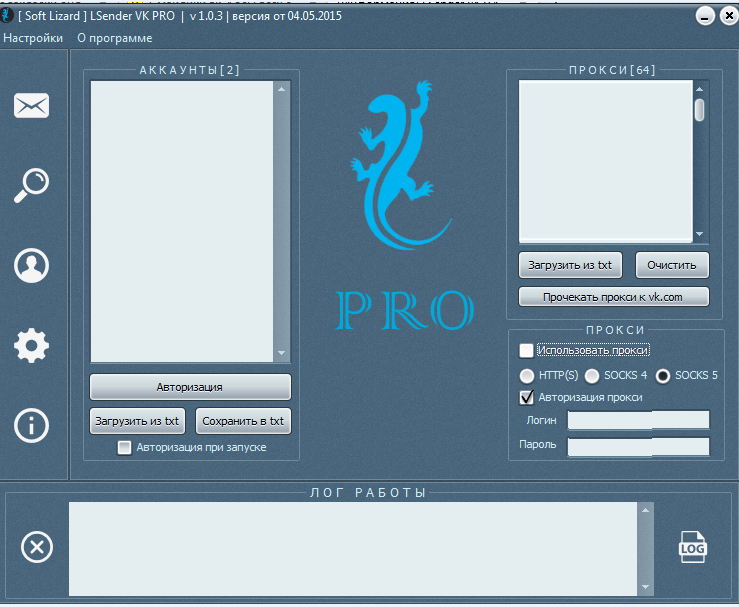Image resolution: width=739 pixels, height=607 pixels.
Task: Click the lizard app icon in title bar
Action: (7, 15)
